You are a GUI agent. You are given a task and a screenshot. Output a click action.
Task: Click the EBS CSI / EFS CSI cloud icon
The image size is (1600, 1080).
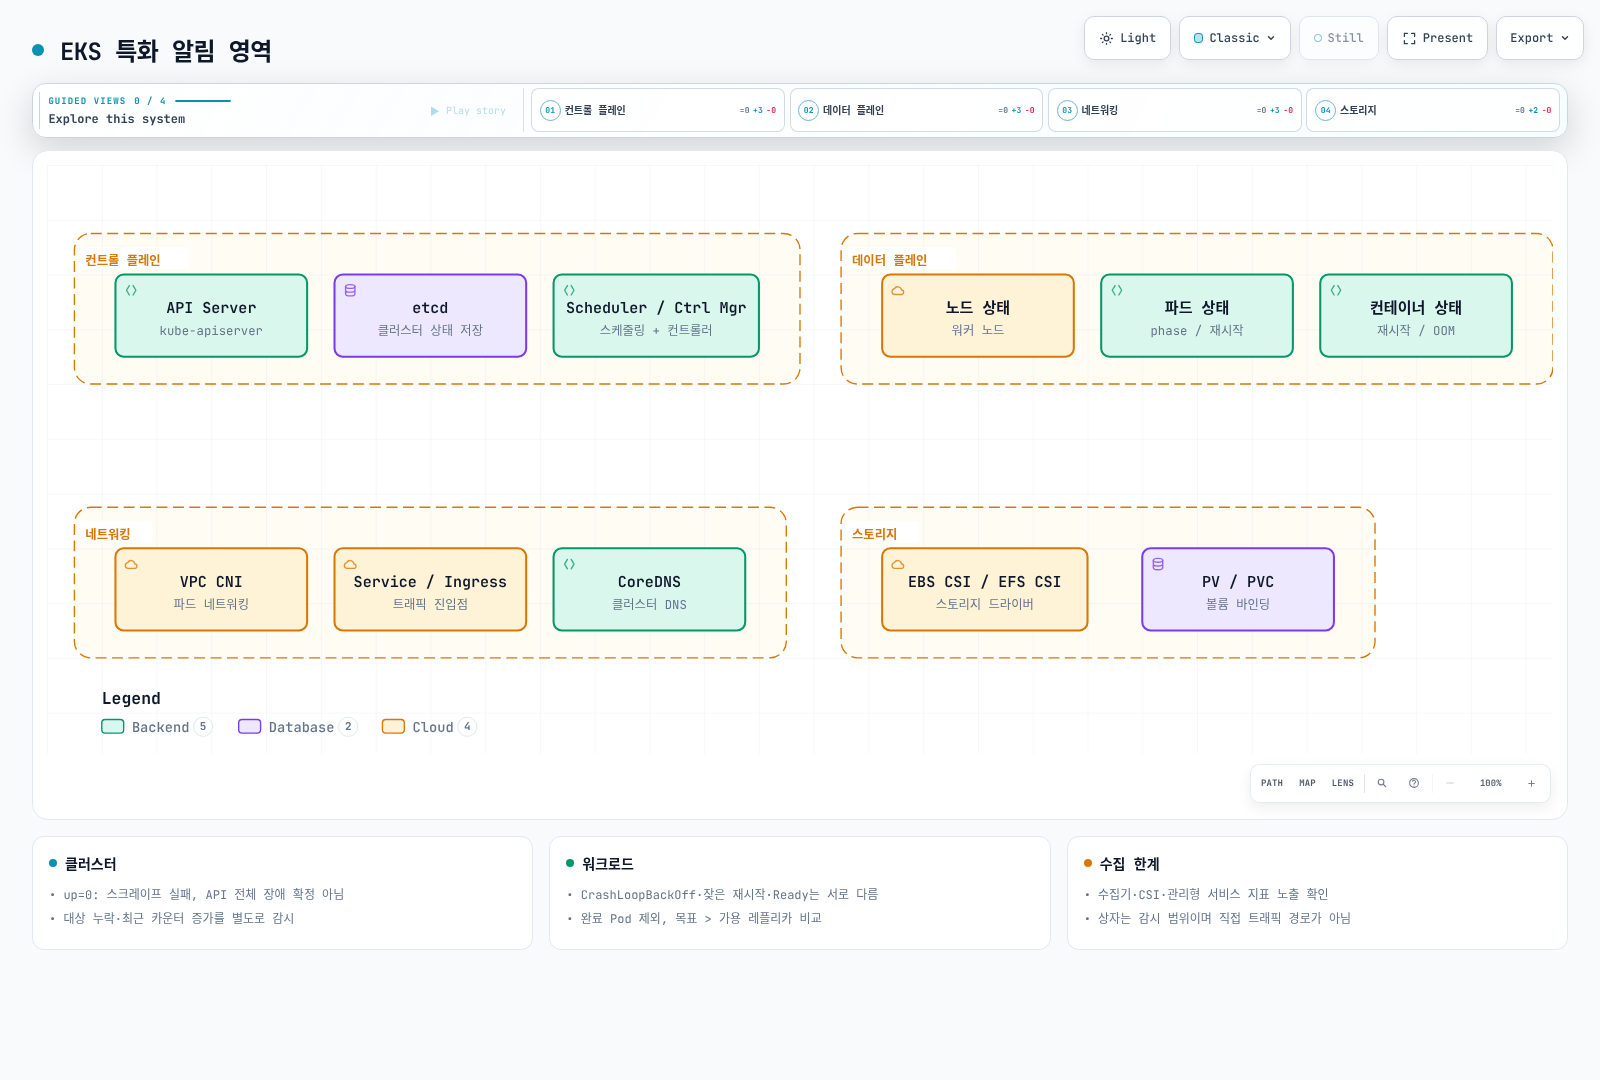pyautogui.click(x=898, y=564)
